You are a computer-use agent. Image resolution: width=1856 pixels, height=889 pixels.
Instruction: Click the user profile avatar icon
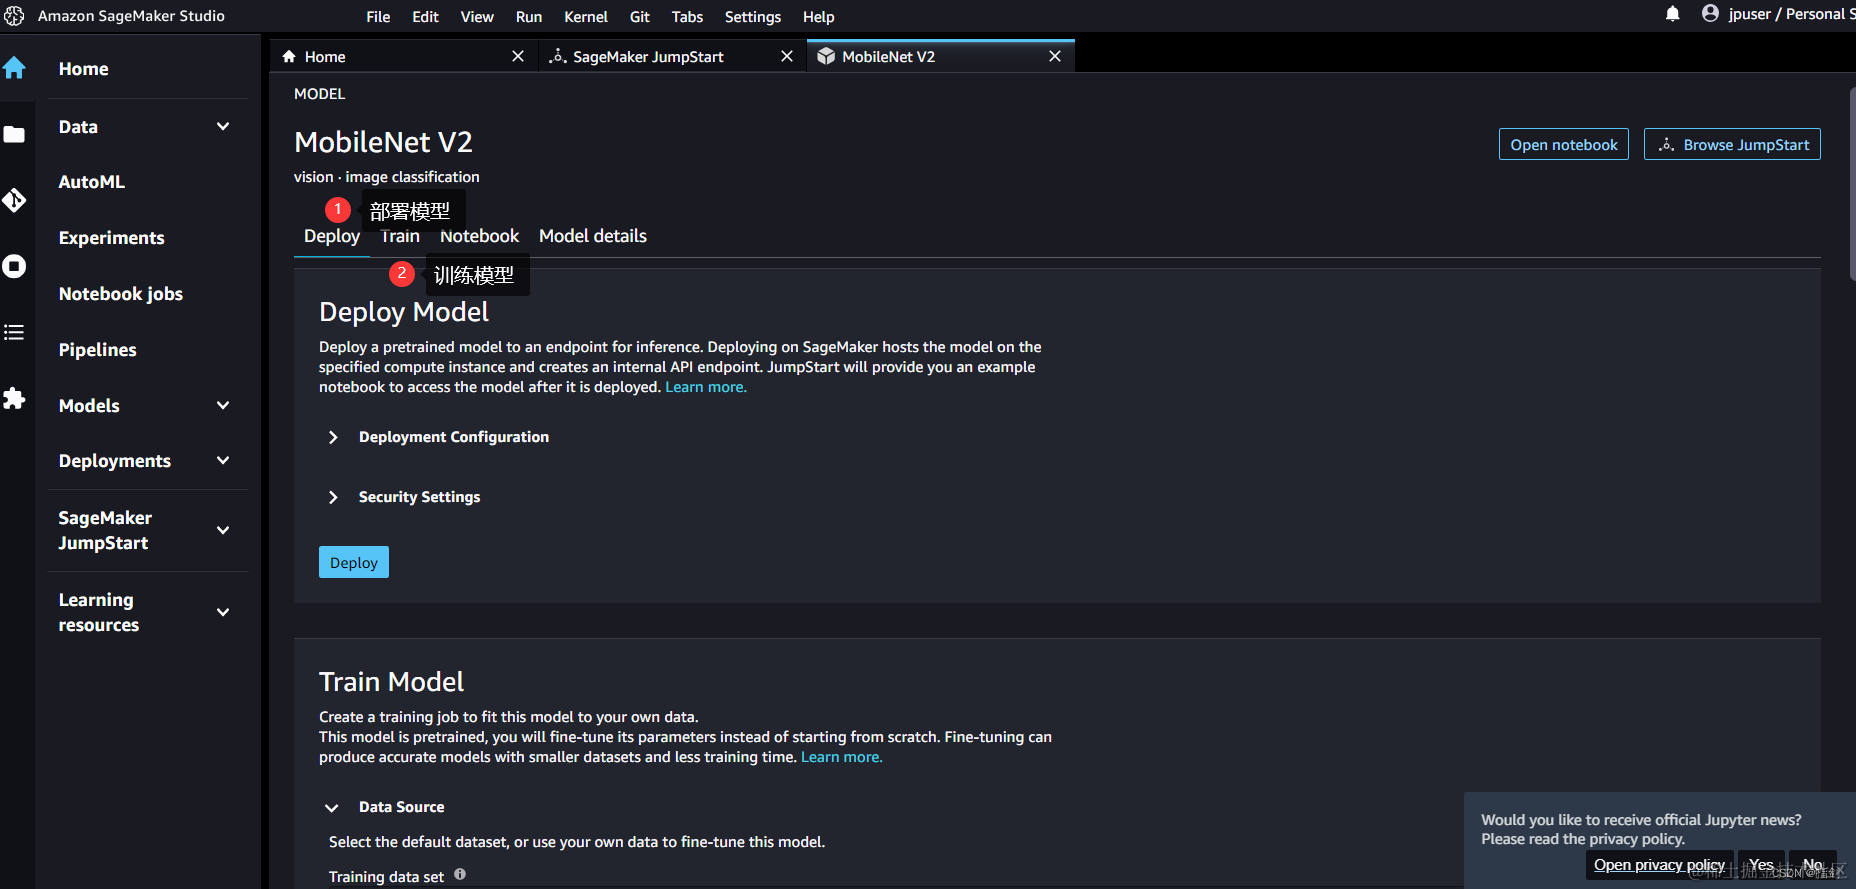point(1710,14)
